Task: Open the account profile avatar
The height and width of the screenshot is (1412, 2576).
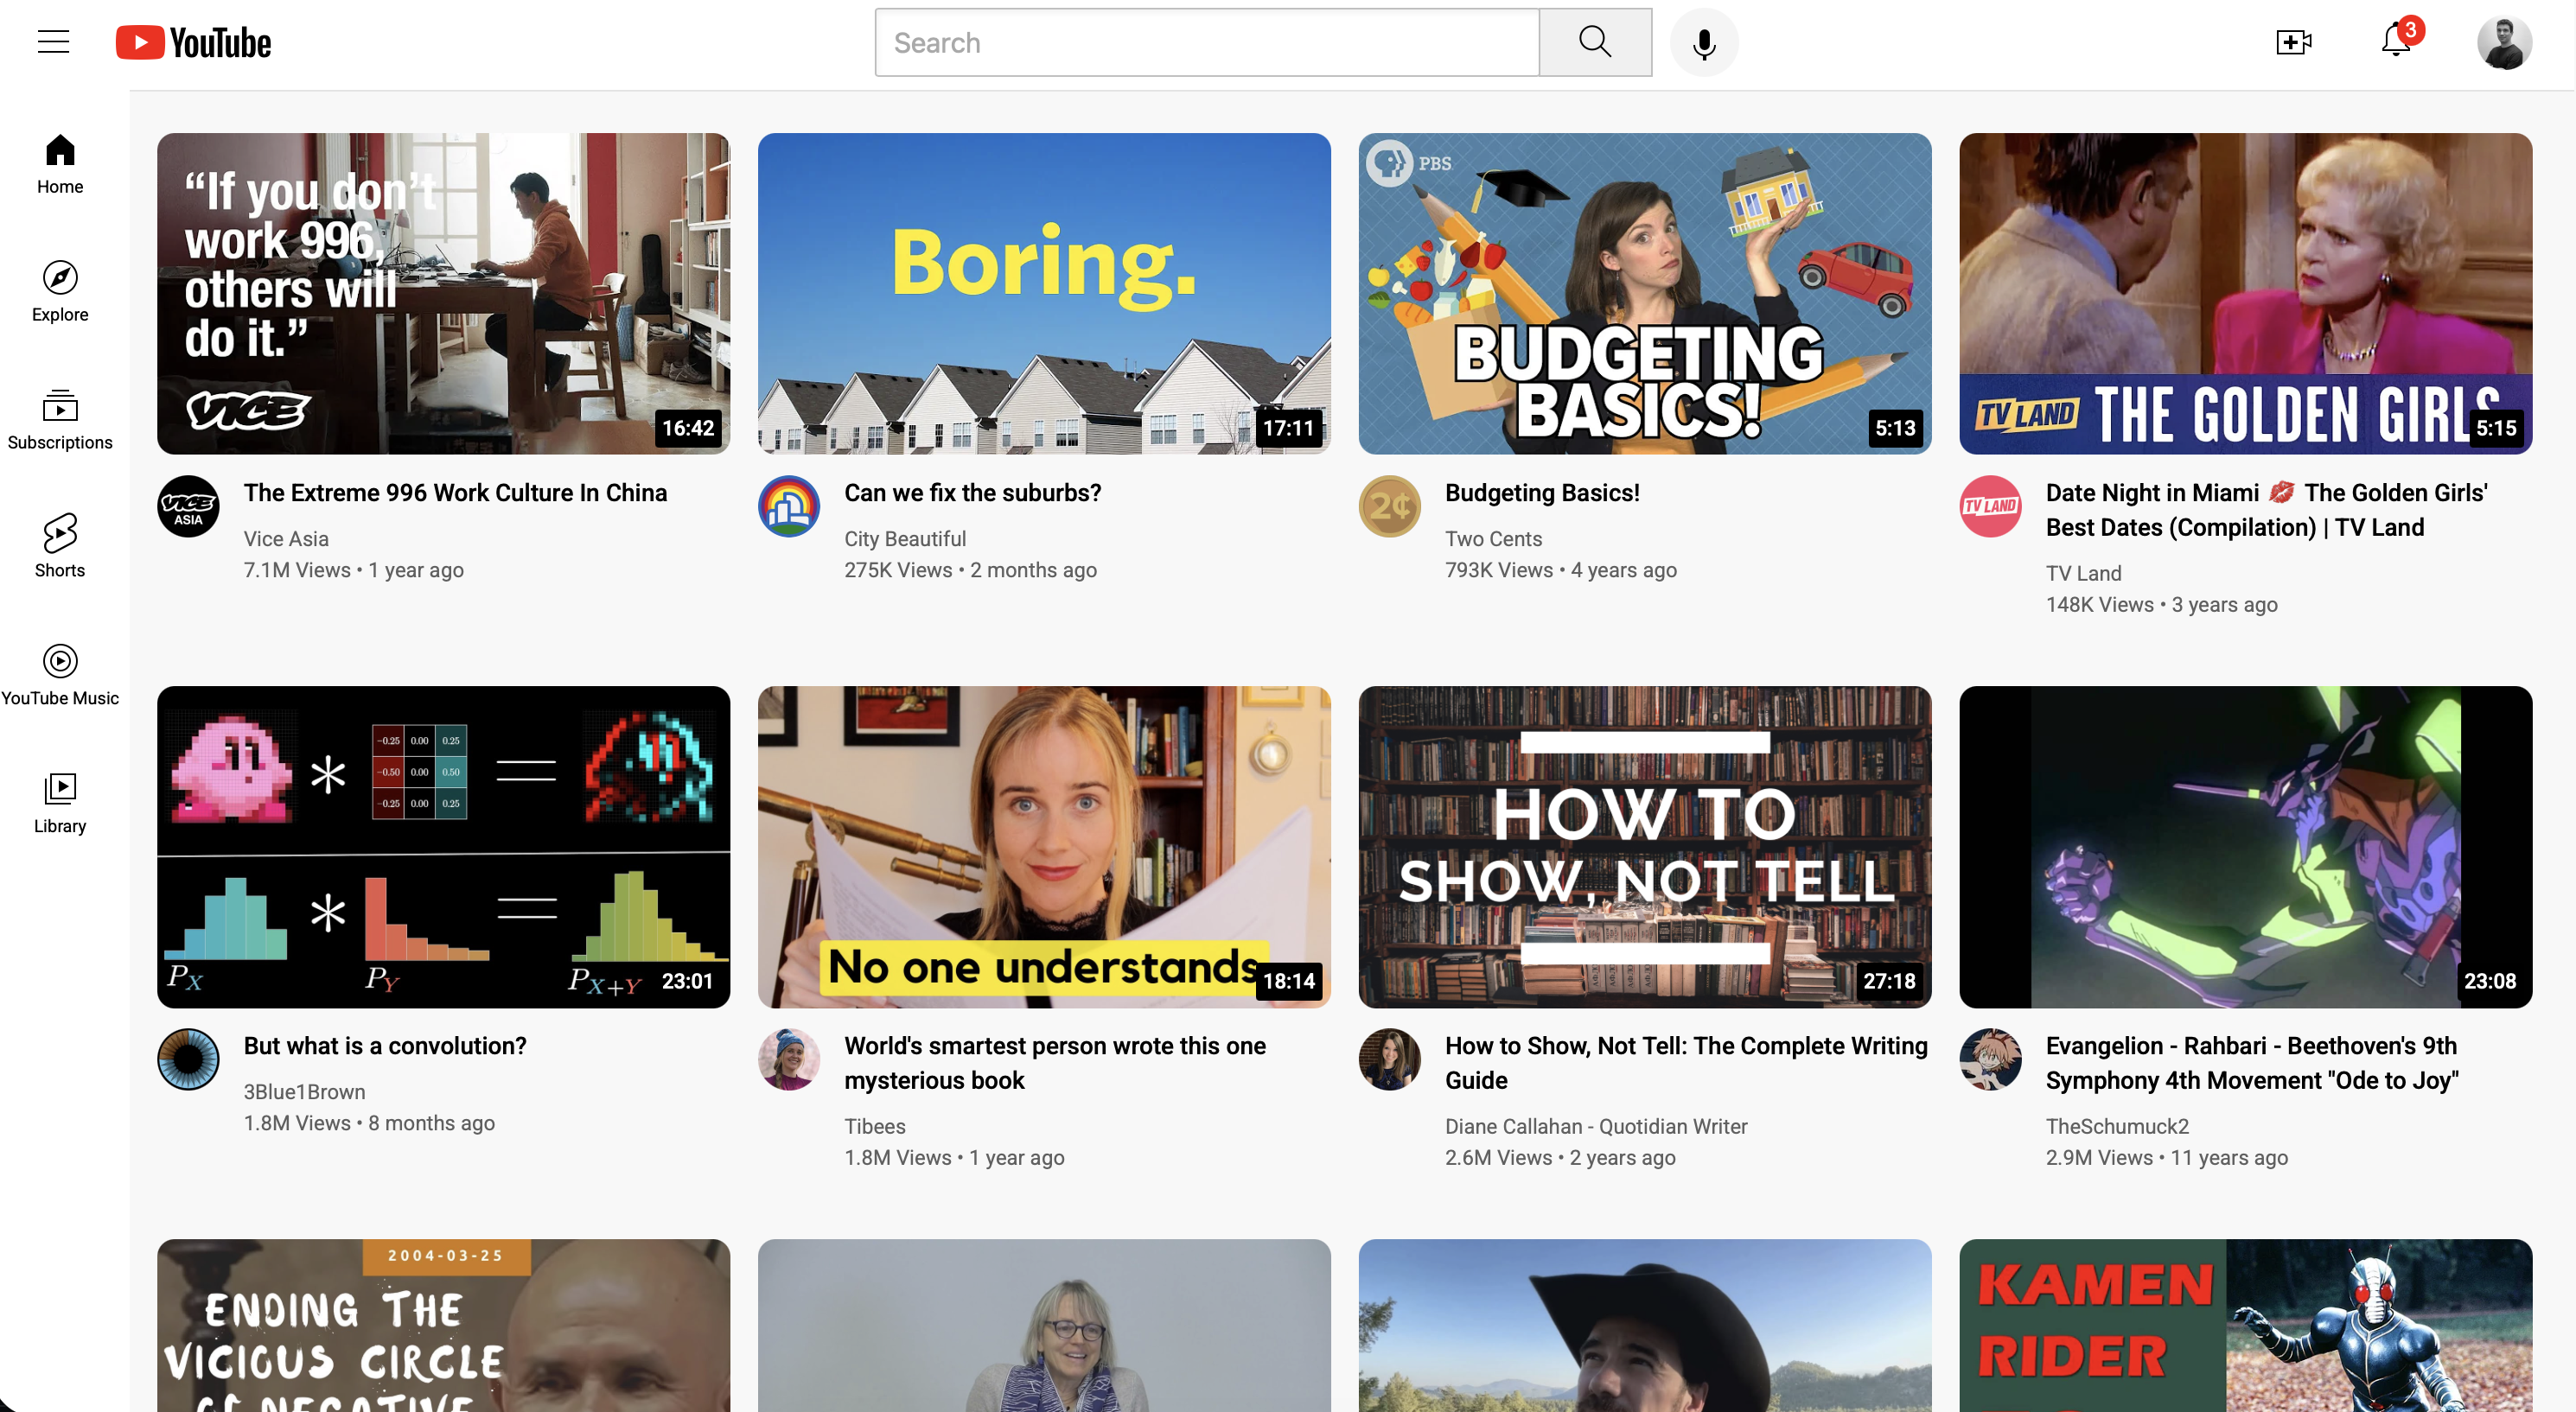Action: pyautogui.click(x=2504, y=43)
